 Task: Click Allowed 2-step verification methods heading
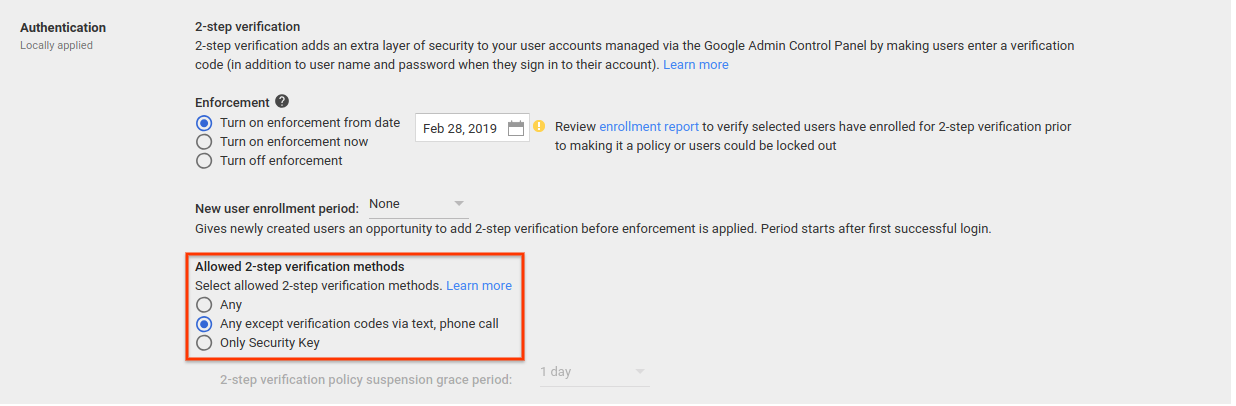[299, 267]
